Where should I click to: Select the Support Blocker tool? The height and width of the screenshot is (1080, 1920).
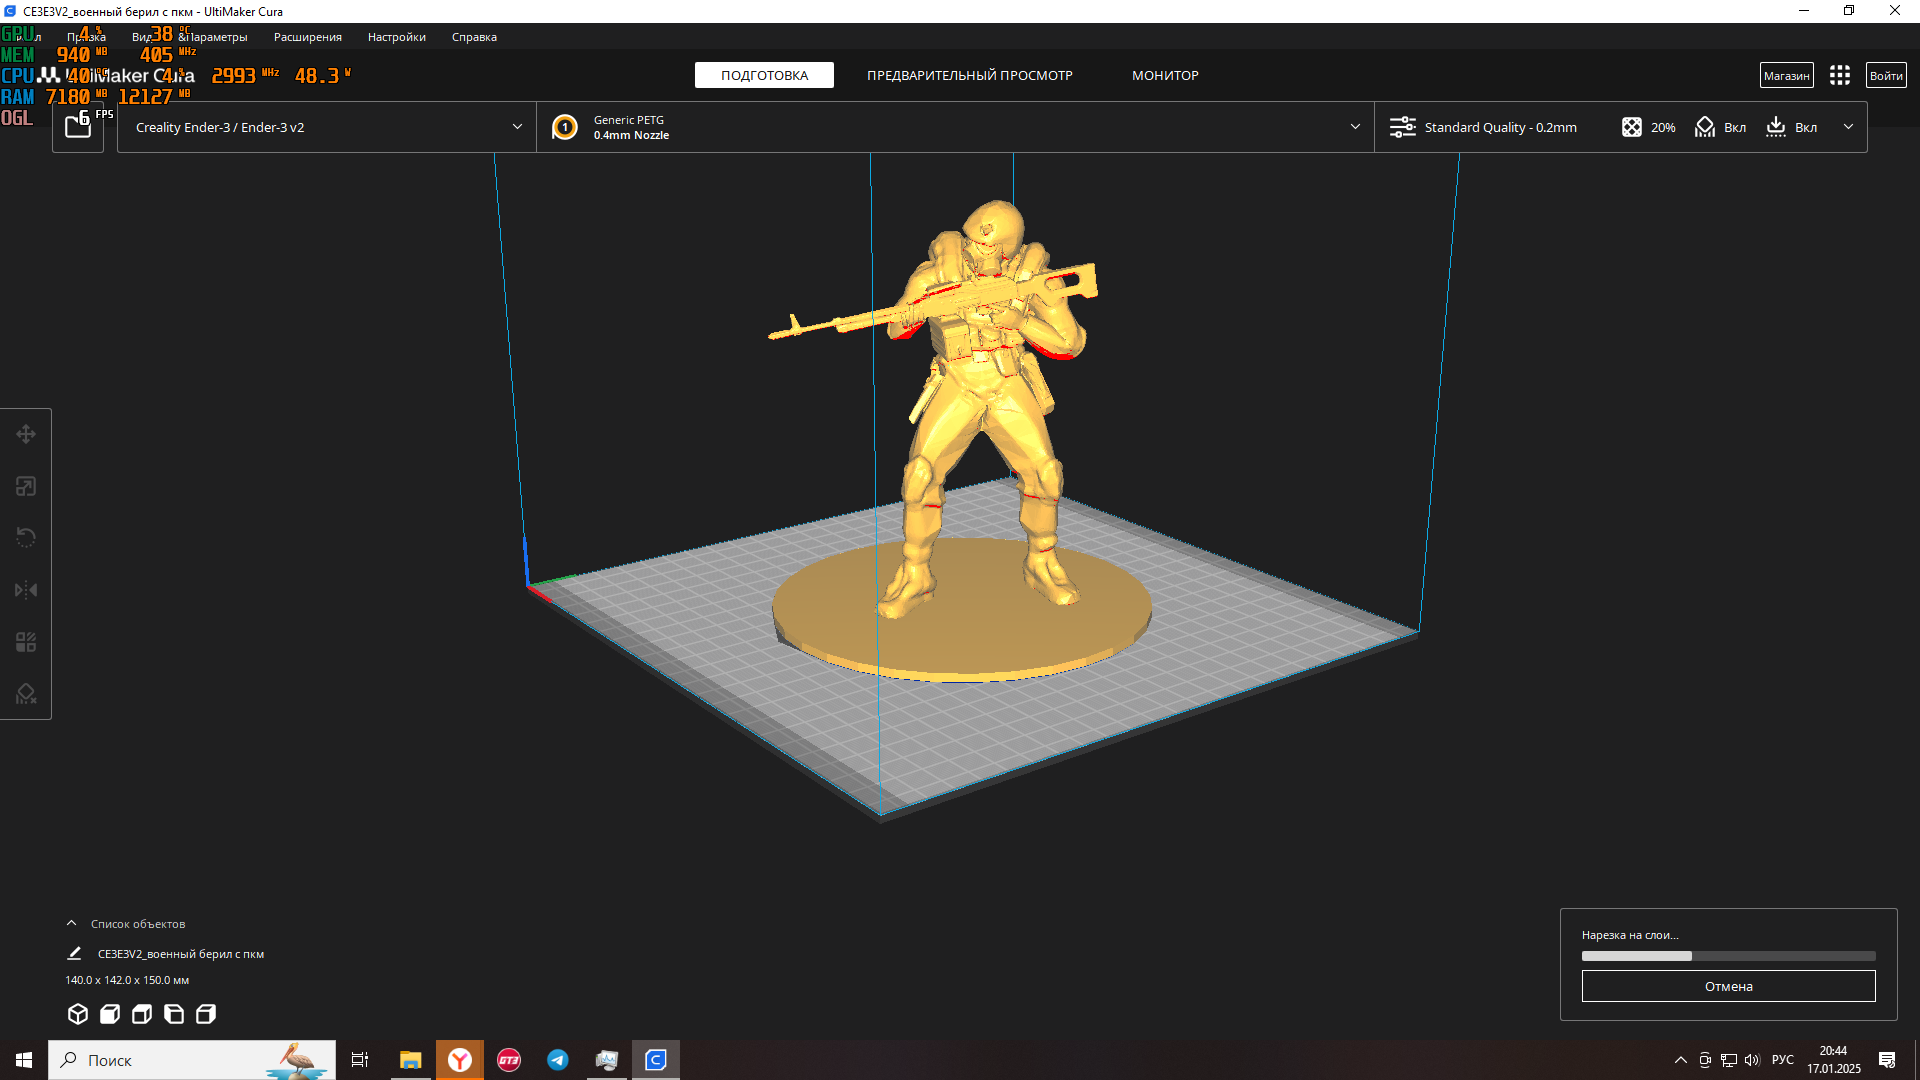[x=26, y=694]
